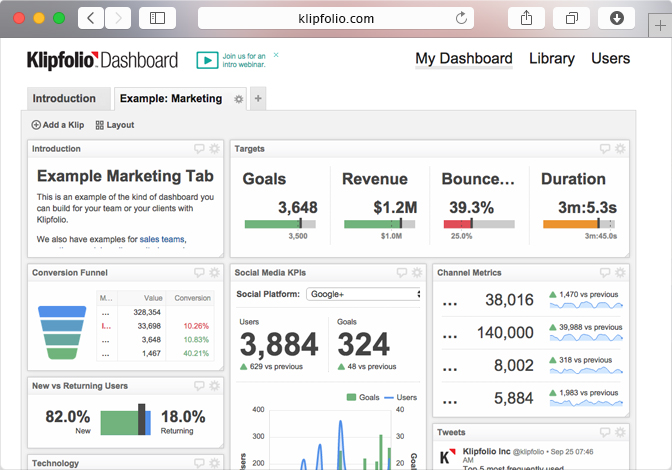Dismiss the intro webinar banner
This screenshot has height=470, width=672.
point(276,55)
